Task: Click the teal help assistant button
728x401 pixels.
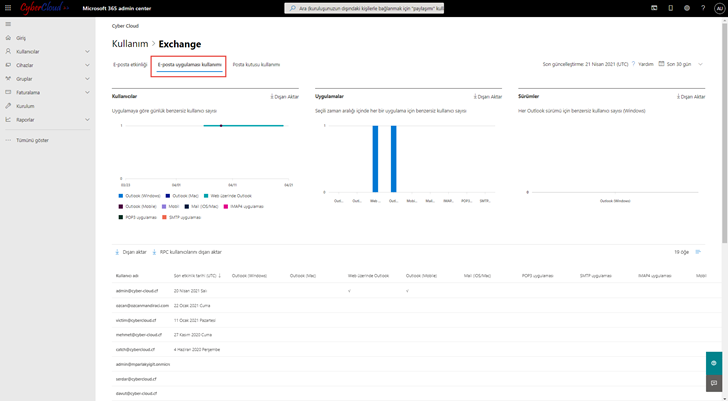Action: (714, 363)
